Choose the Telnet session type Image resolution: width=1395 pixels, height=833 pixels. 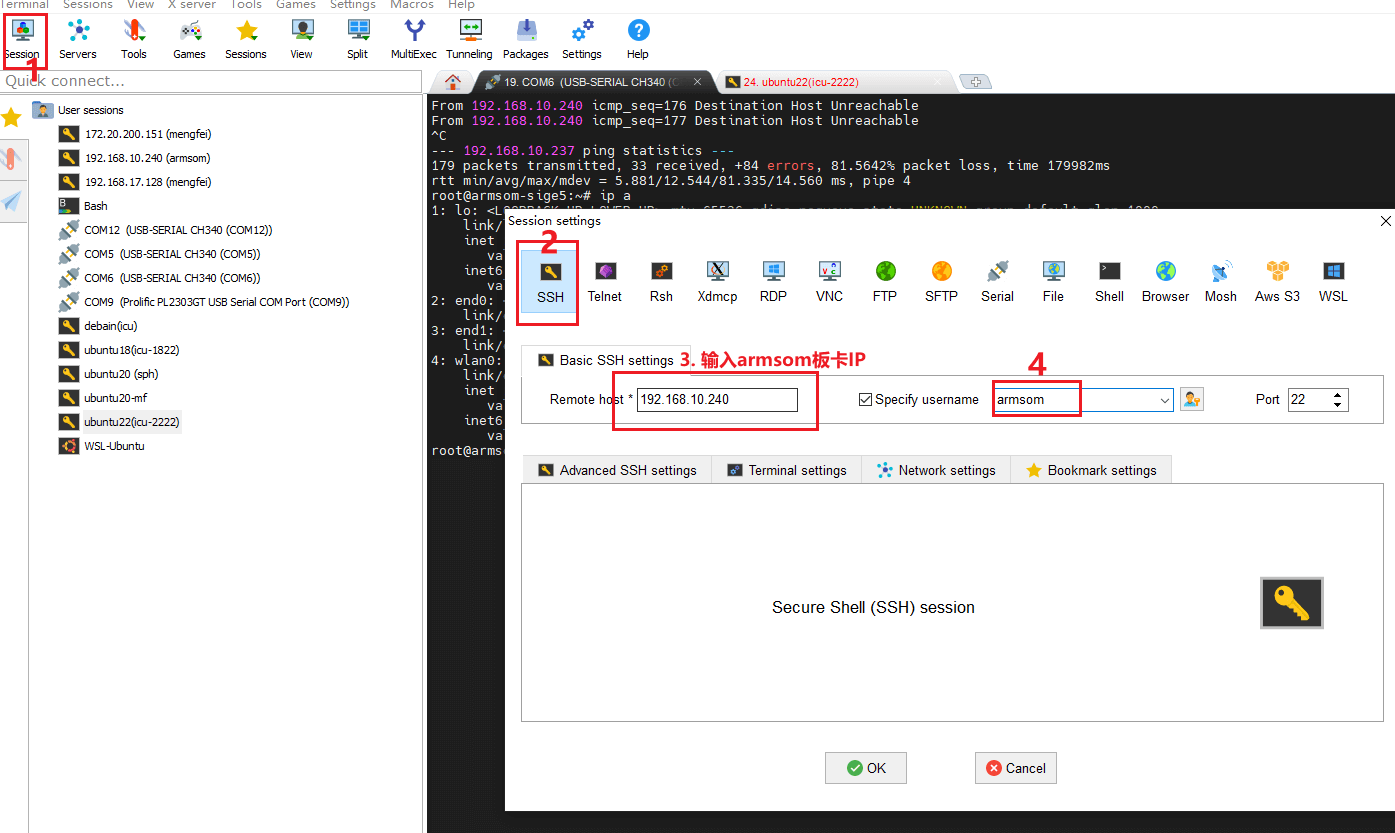point(604,280)
